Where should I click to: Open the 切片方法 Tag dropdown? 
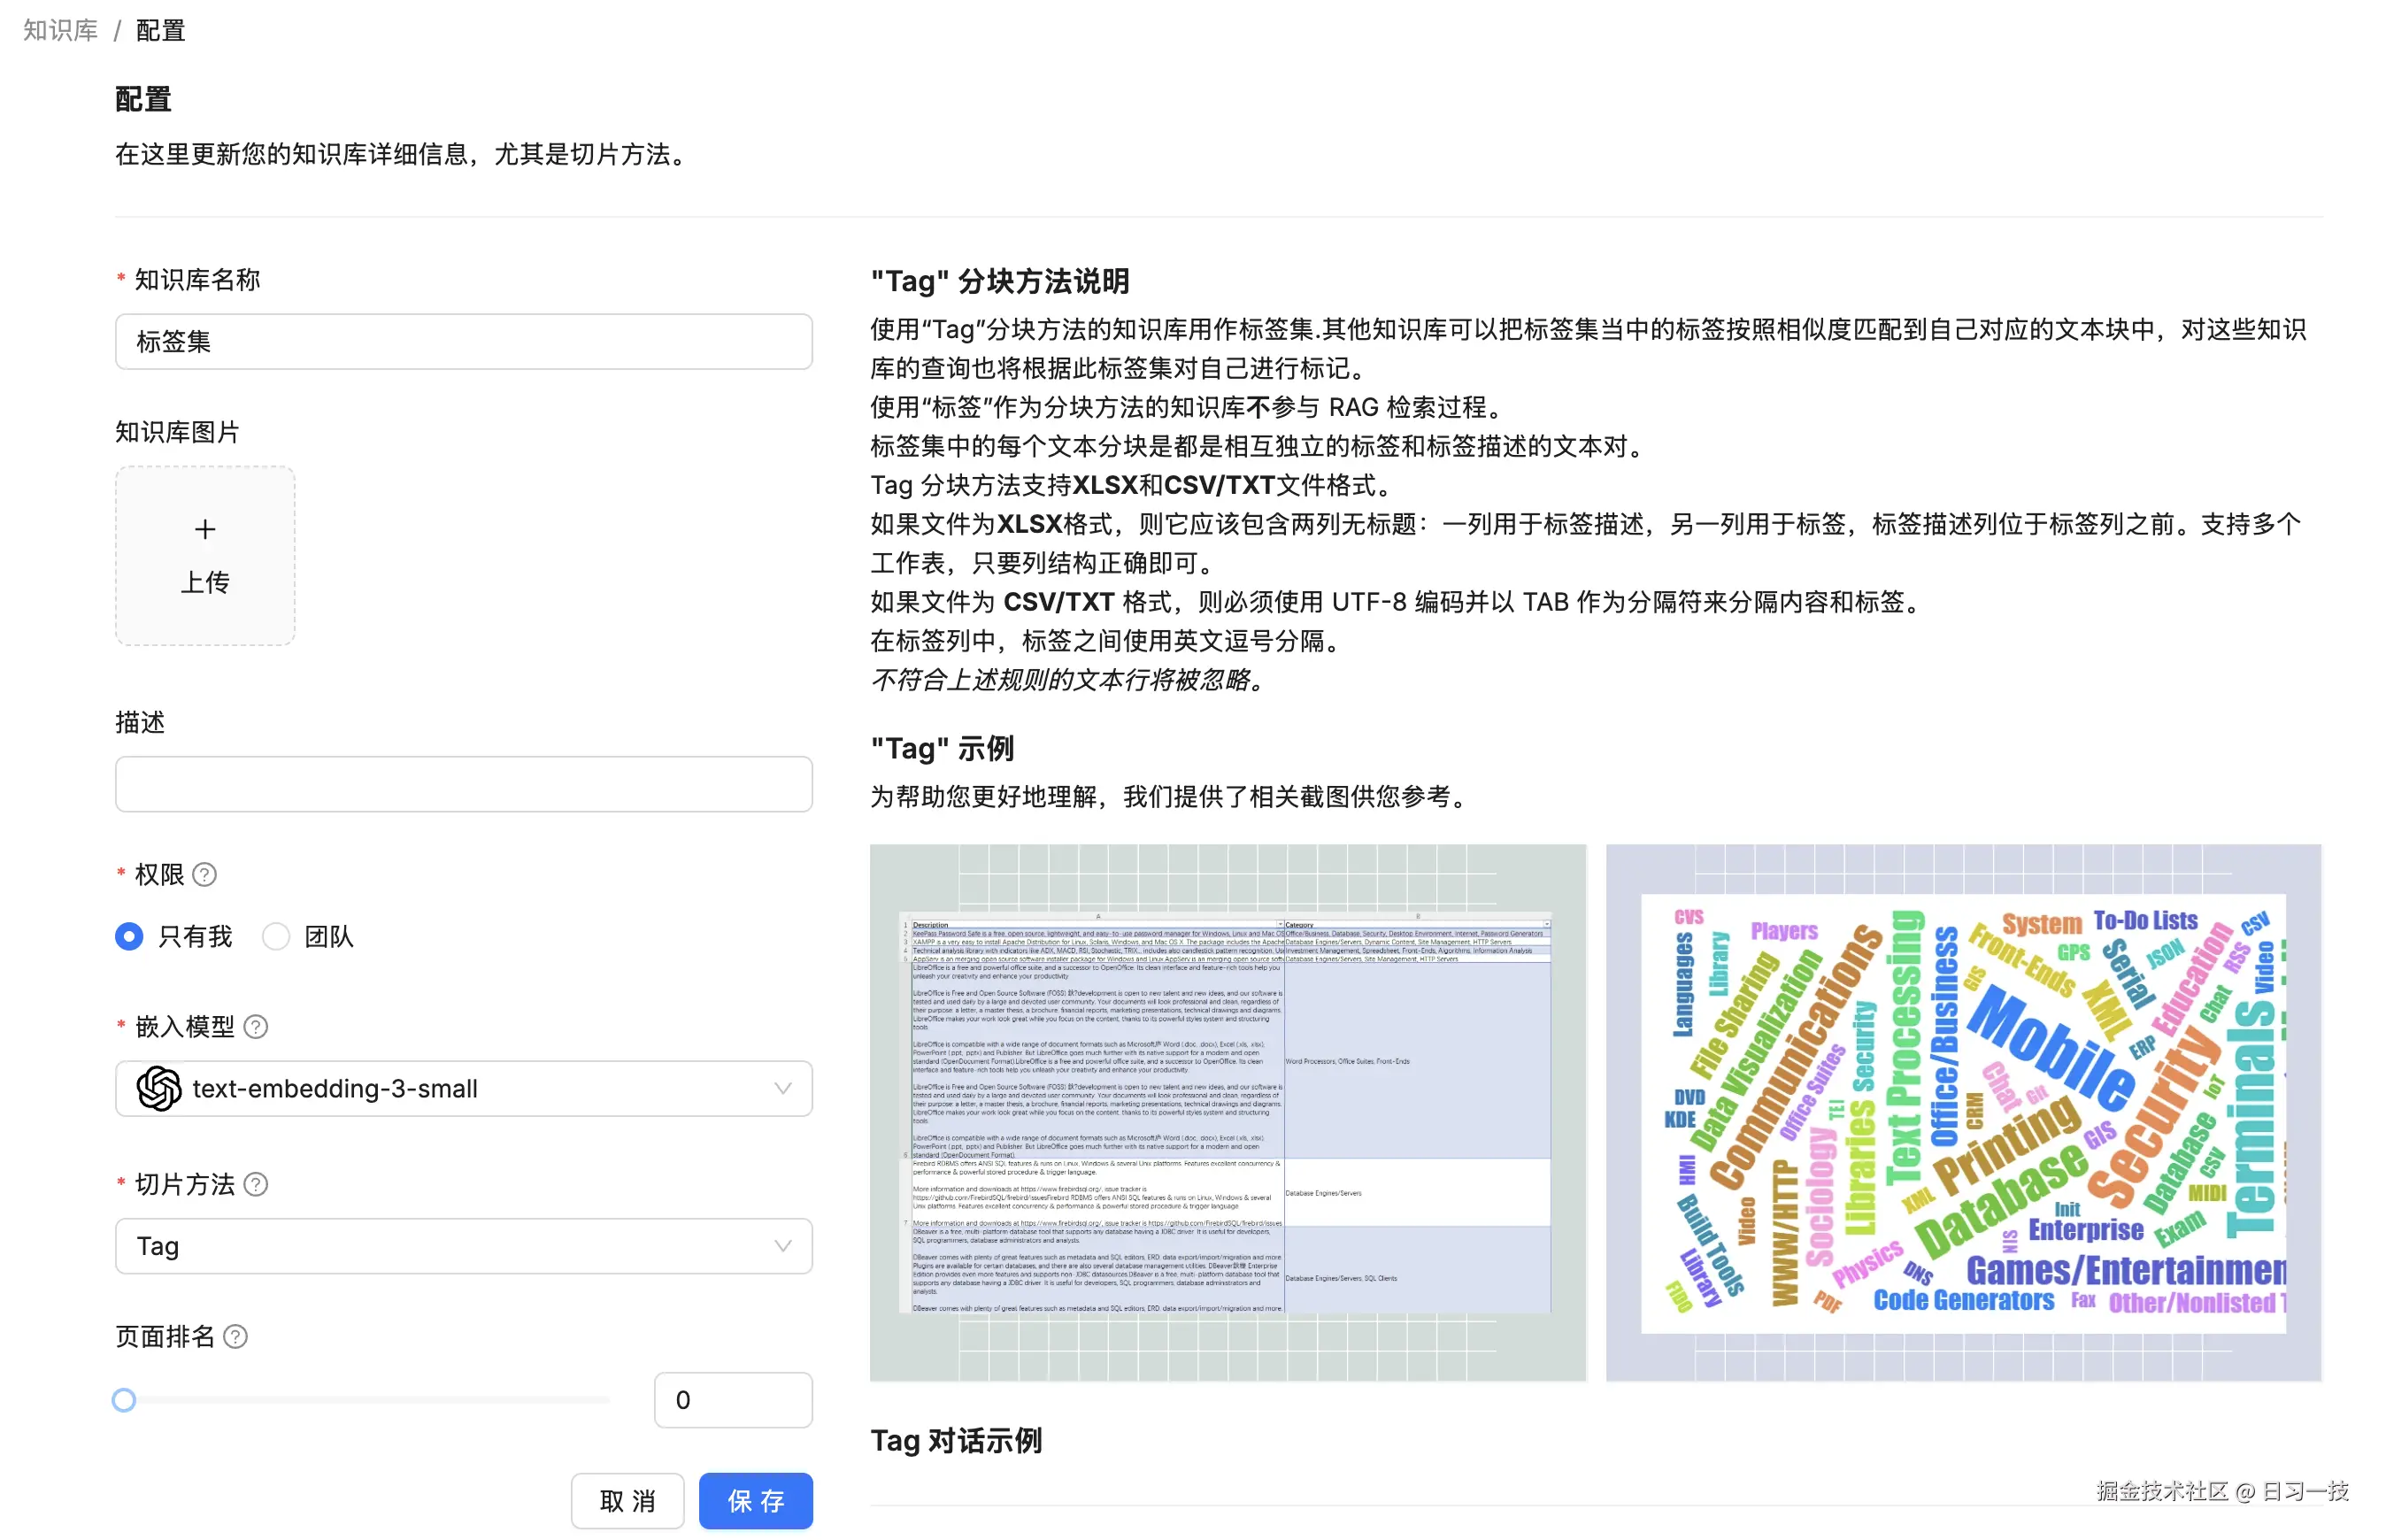(x=463, y=1247)
